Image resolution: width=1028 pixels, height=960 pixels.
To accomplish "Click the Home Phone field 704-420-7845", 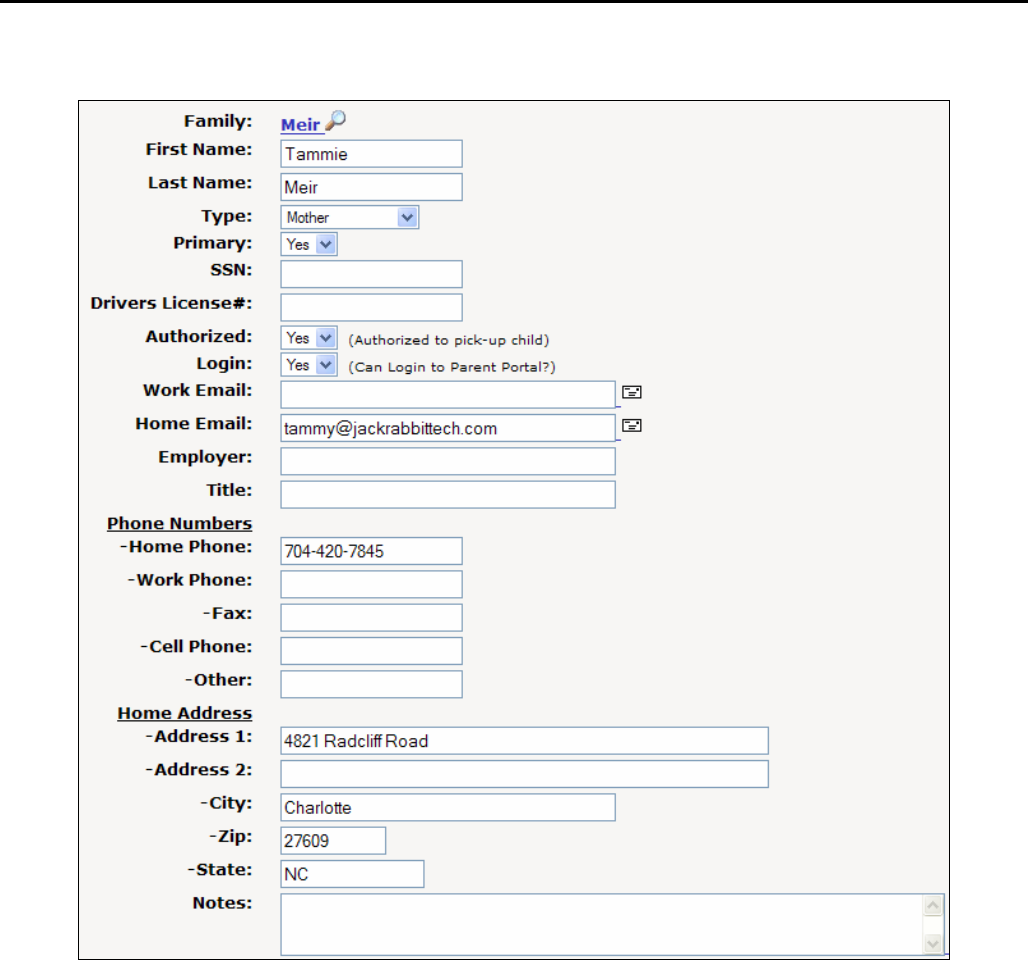I will pos(371,551).
